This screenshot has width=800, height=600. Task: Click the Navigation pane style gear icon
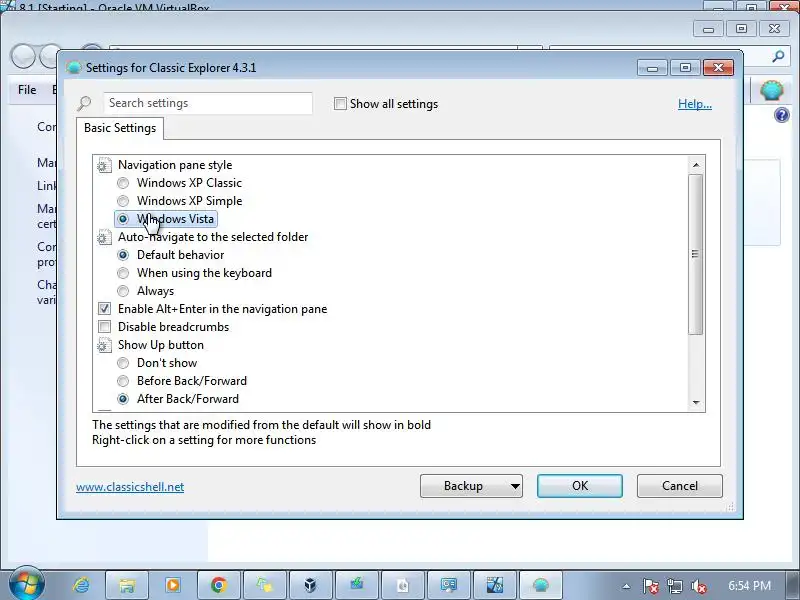(x=105, y=165)
